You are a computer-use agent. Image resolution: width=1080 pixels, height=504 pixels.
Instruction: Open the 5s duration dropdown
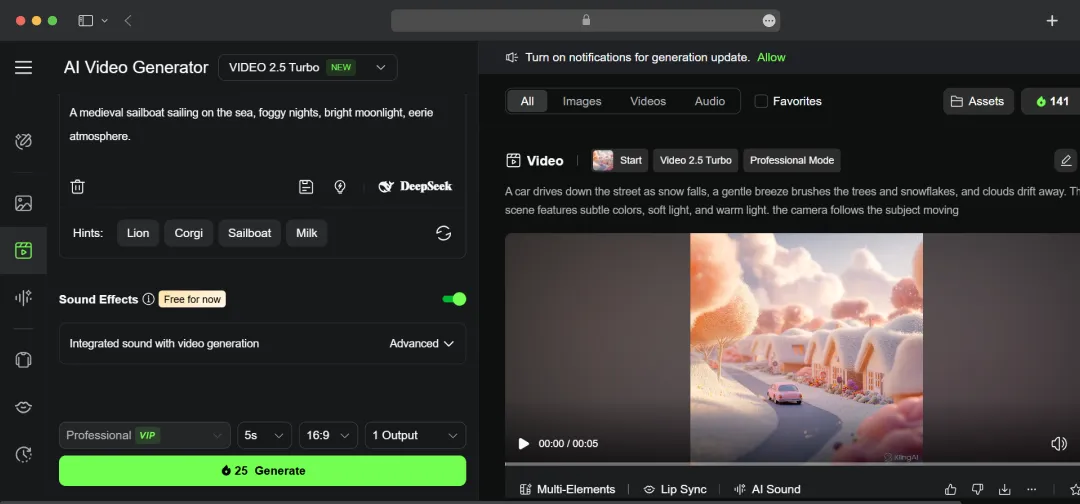264,435
